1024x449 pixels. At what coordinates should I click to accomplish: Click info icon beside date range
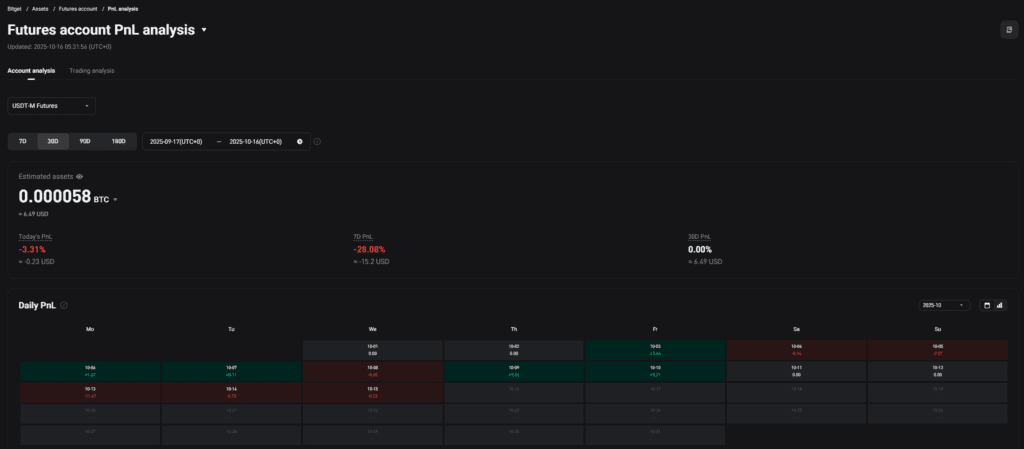tap(317, 142)
